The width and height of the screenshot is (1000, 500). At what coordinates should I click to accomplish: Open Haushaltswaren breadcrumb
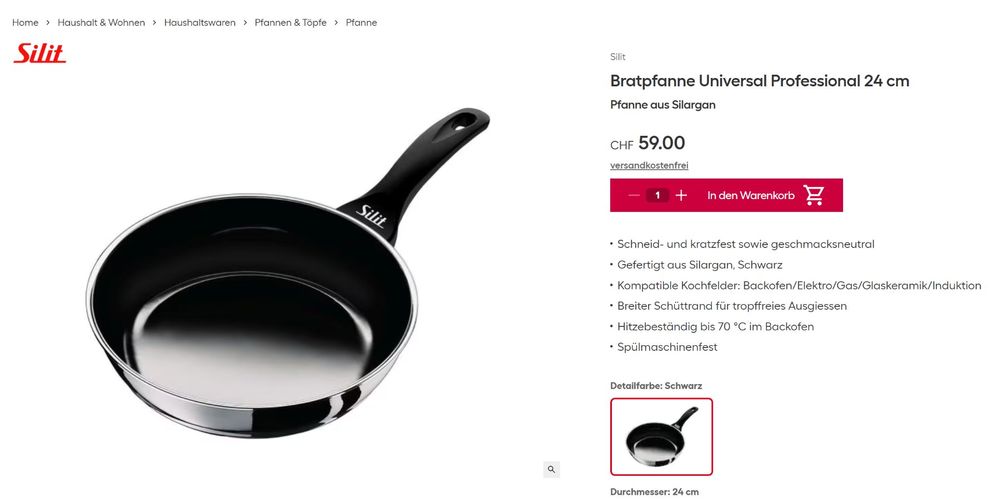point(200,22)
